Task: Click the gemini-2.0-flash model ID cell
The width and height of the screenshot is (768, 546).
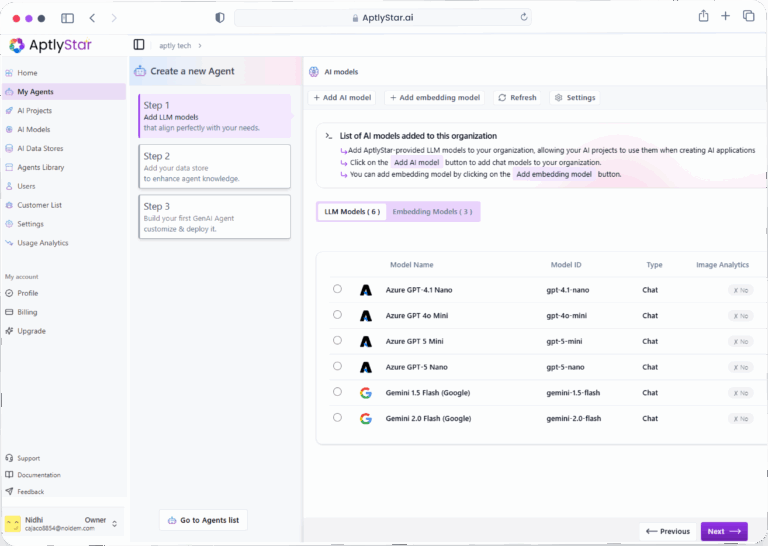Action: click(574, 419)
